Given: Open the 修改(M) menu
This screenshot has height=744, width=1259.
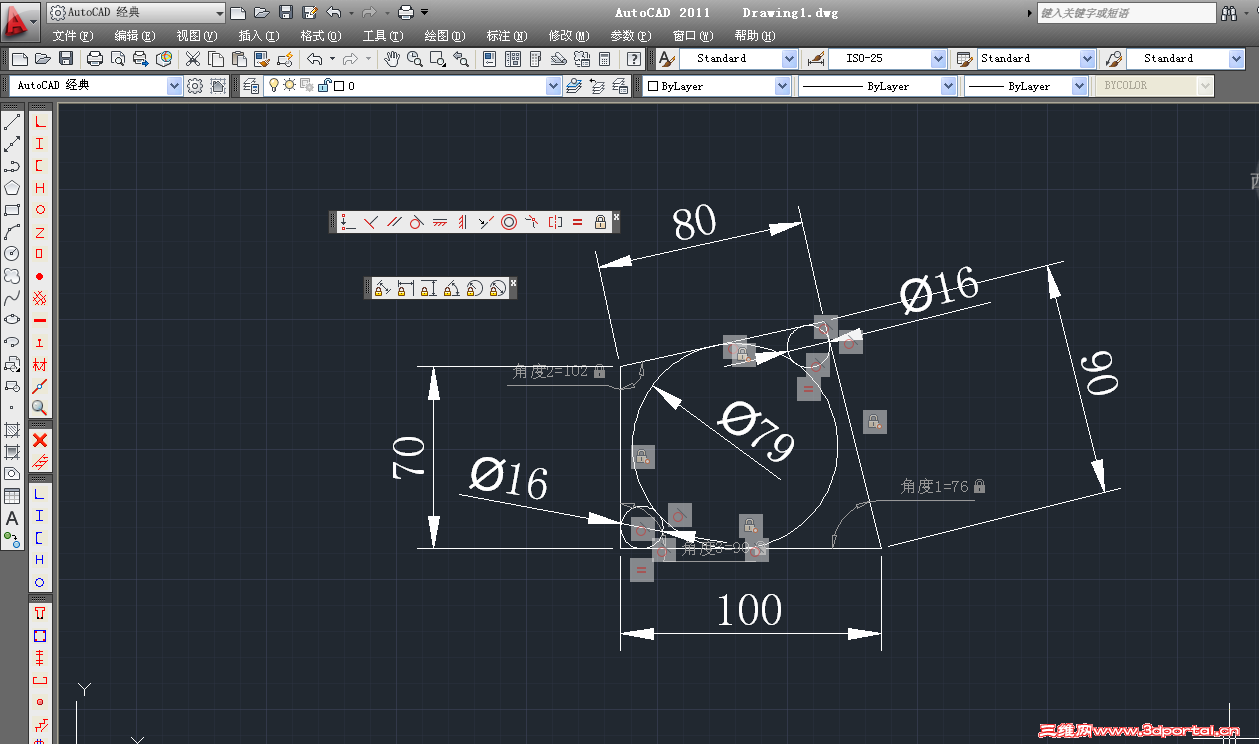Looking at the screenshot, I should [x=567, y=35].
